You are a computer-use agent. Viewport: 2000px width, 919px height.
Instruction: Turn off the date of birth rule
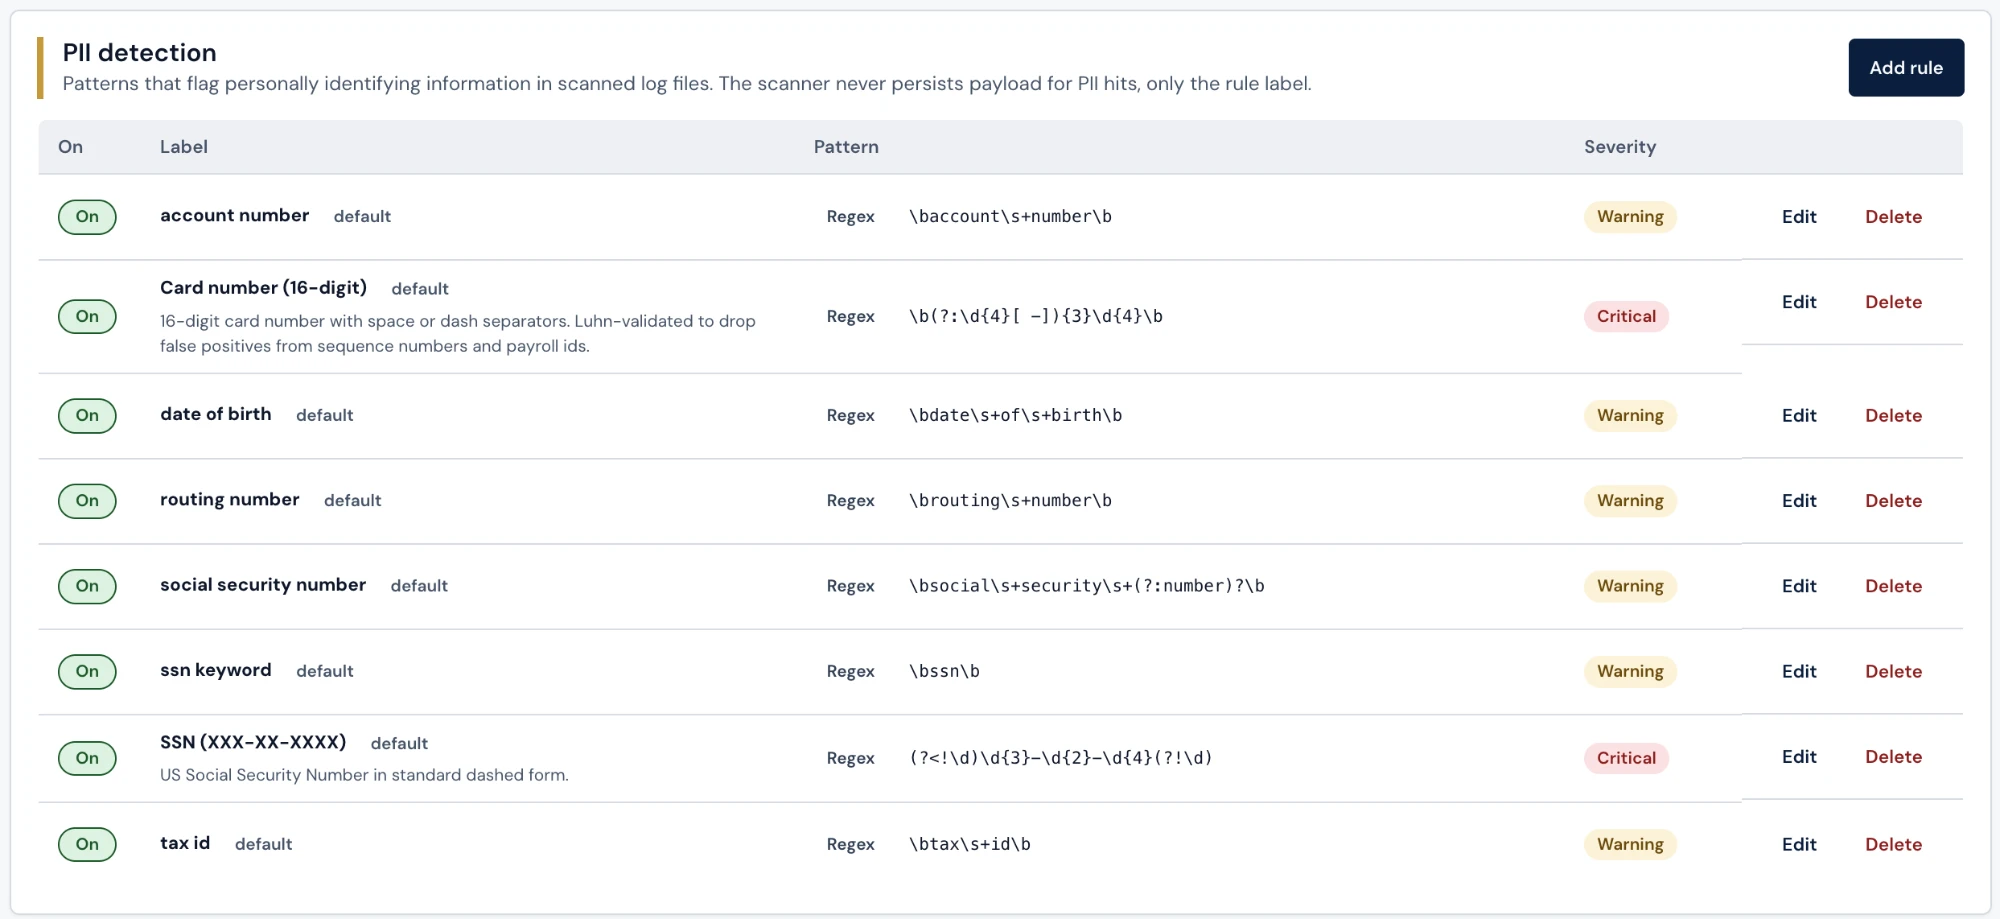(x=87, y=416)
